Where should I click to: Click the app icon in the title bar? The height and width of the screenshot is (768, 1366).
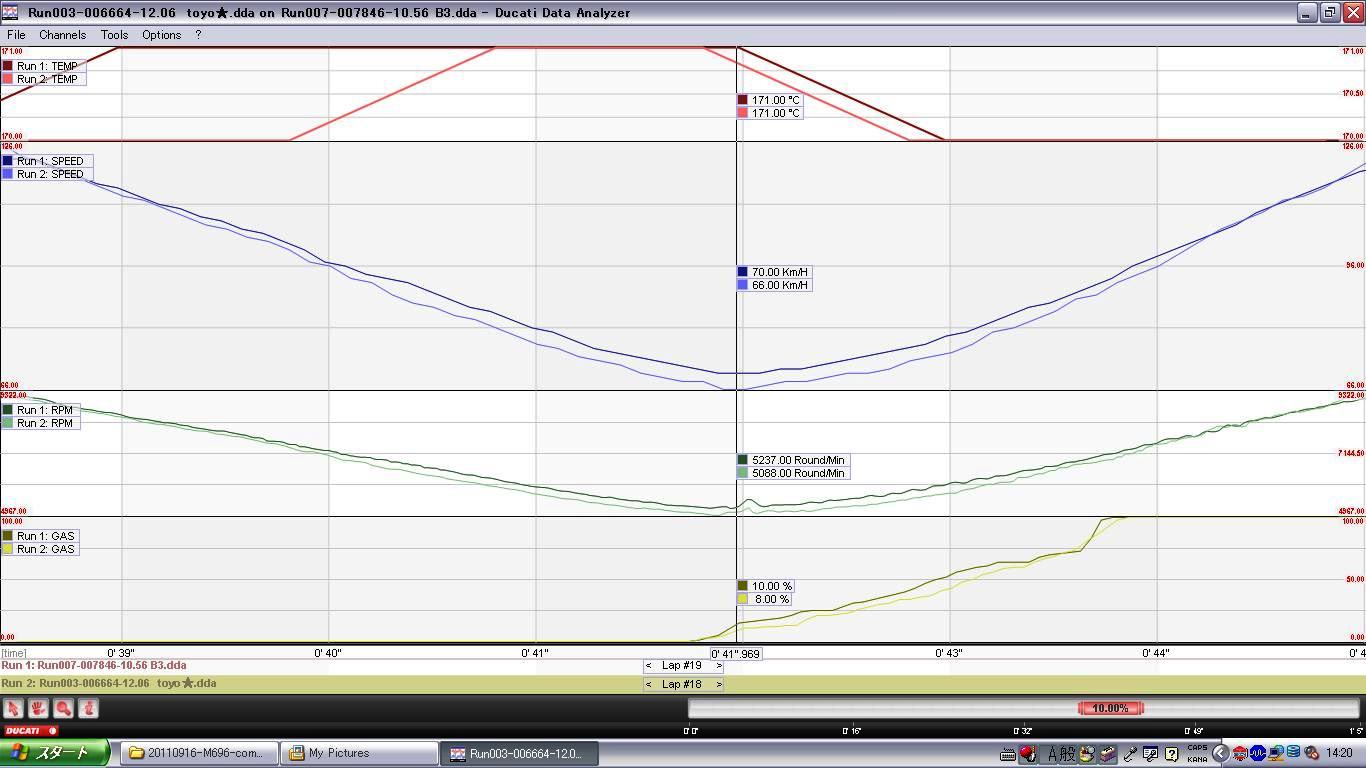pyautogui.click(x=11, y=12)
